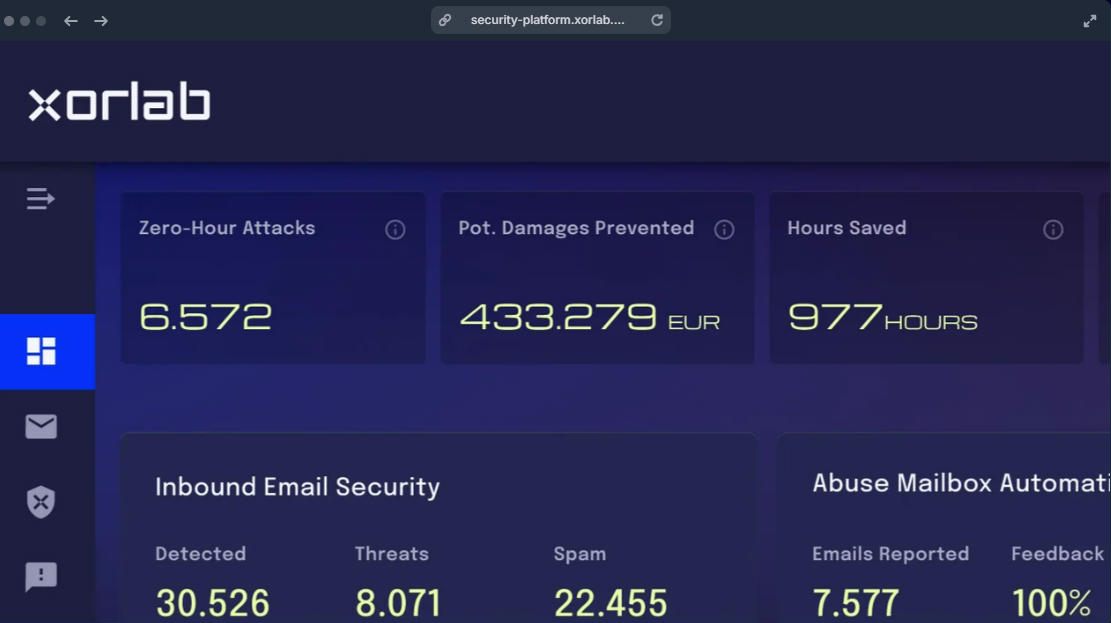The image size is (1111, 623).
Task: Select the shield X security icon
Action: point(41,502)
